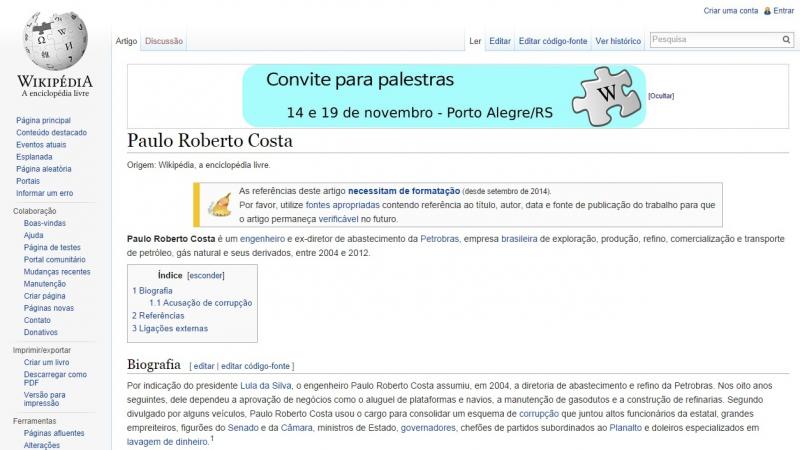This screenshot has width=800, height=450.
Task: Open the governadores article link
Action: [428, 428]
